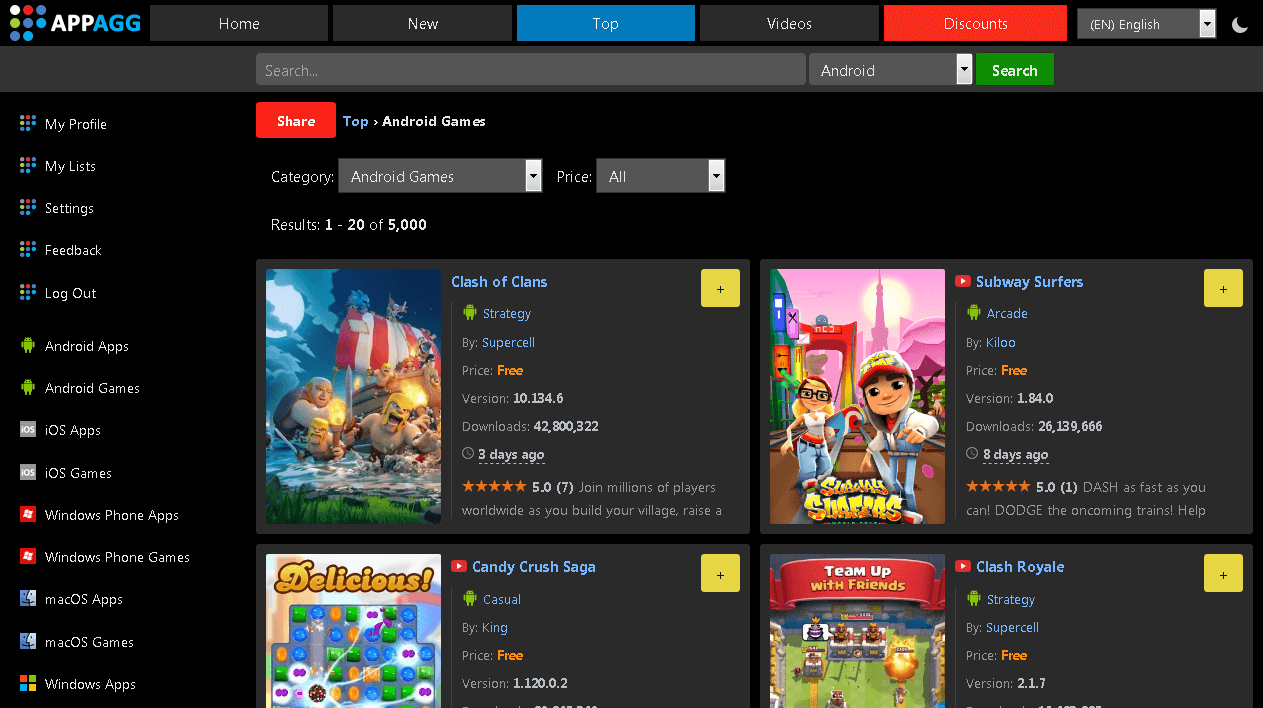The width and height of the screenshot is (1263, 708).
Task: Open the Category dropdown showing Android Games
Action: 440,175
